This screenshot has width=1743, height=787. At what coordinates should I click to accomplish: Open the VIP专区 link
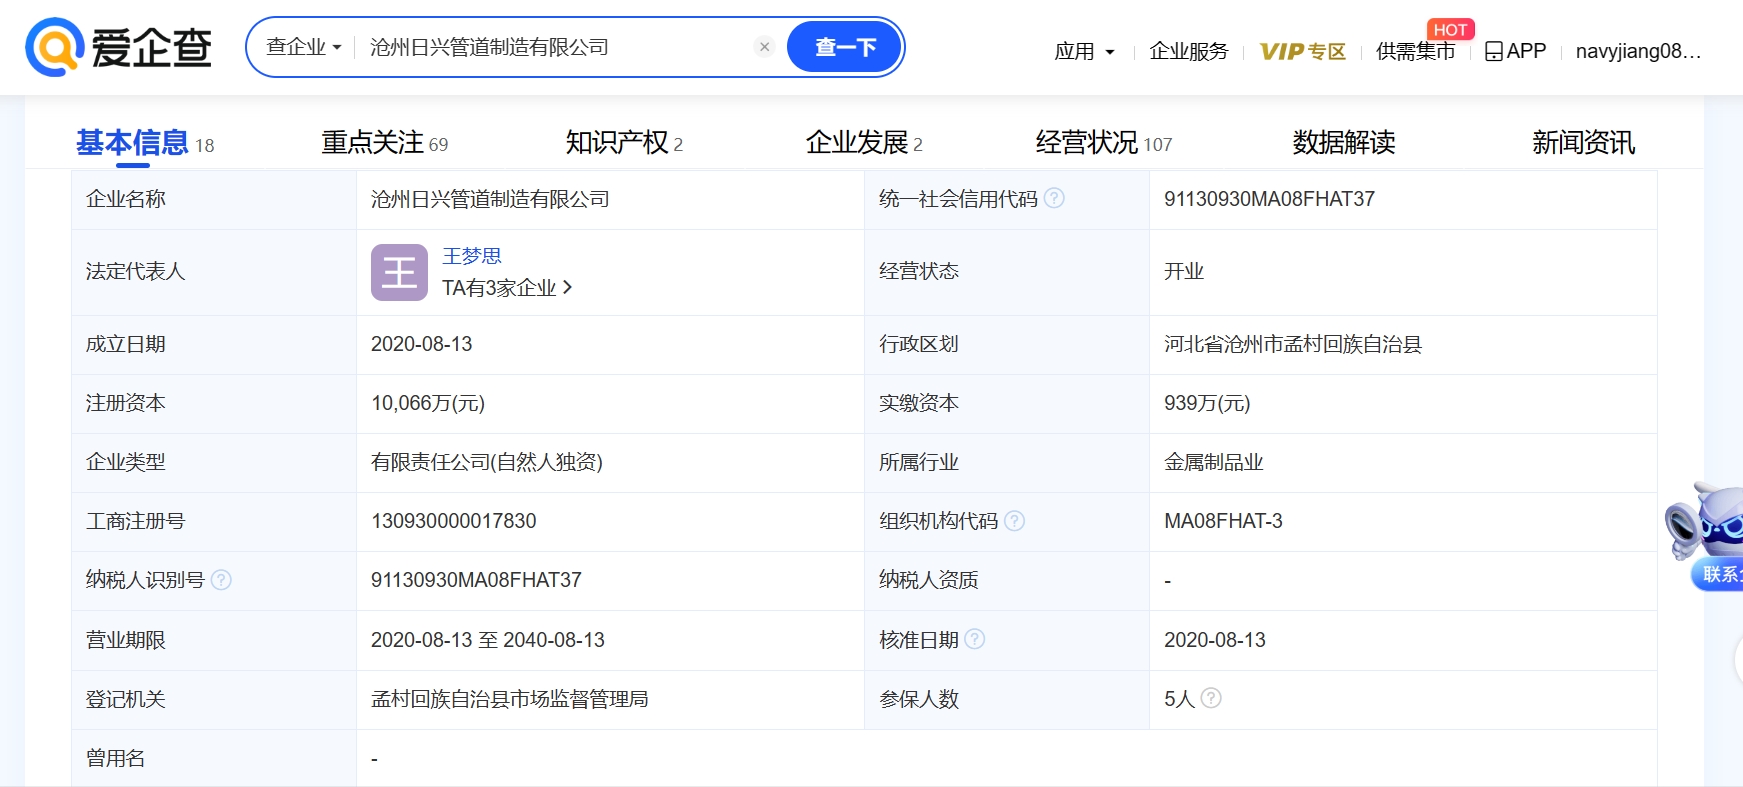tap(1302, 51)
